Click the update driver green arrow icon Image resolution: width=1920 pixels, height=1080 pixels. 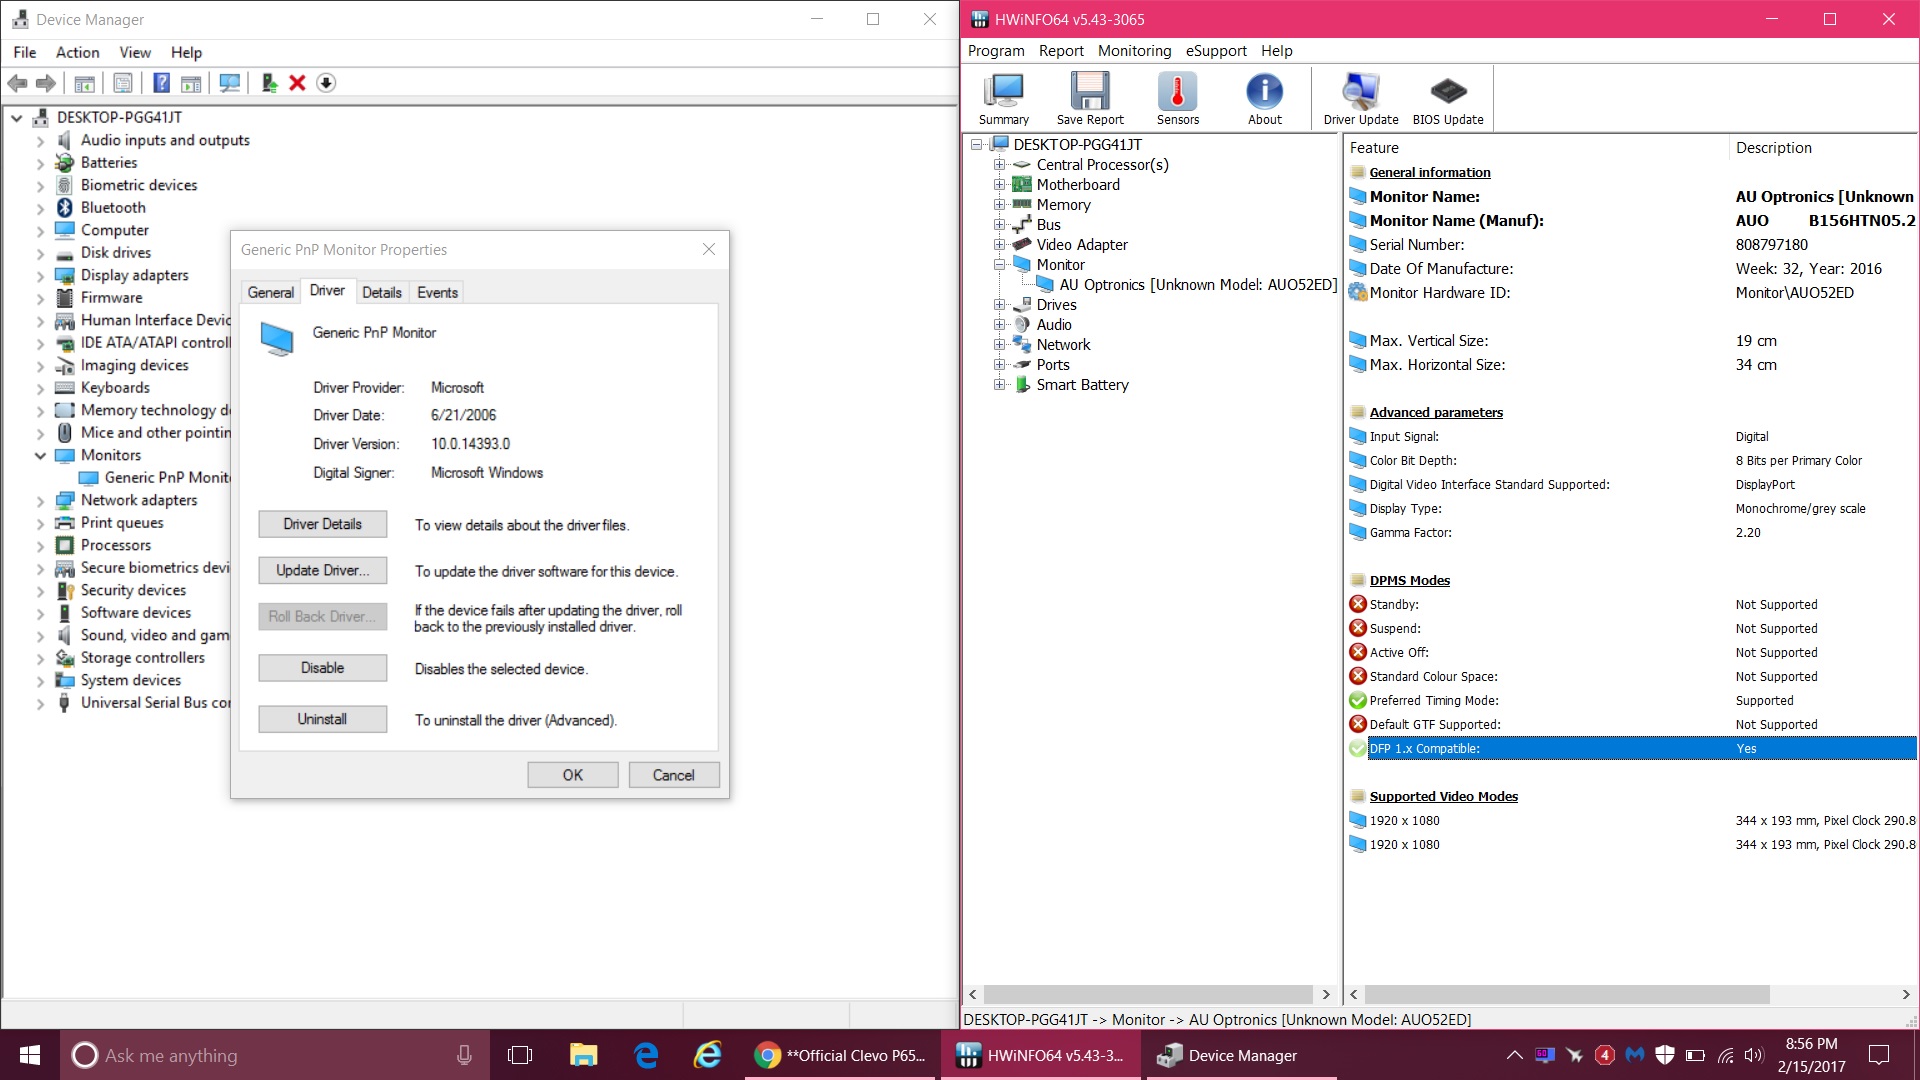(x=268, y=83)
